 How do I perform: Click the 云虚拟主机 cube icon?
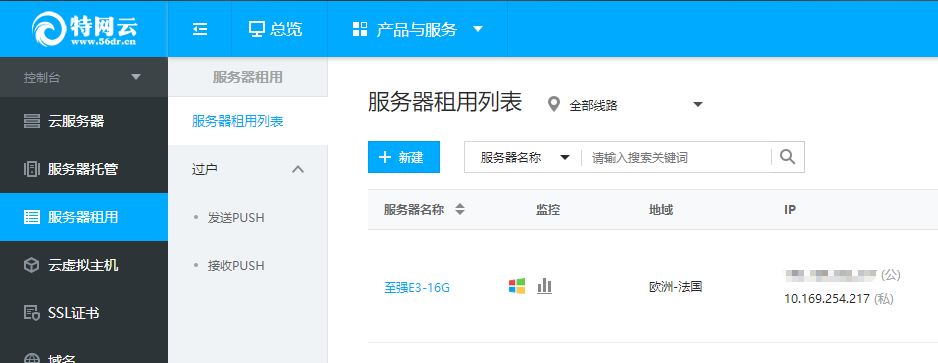32,265
